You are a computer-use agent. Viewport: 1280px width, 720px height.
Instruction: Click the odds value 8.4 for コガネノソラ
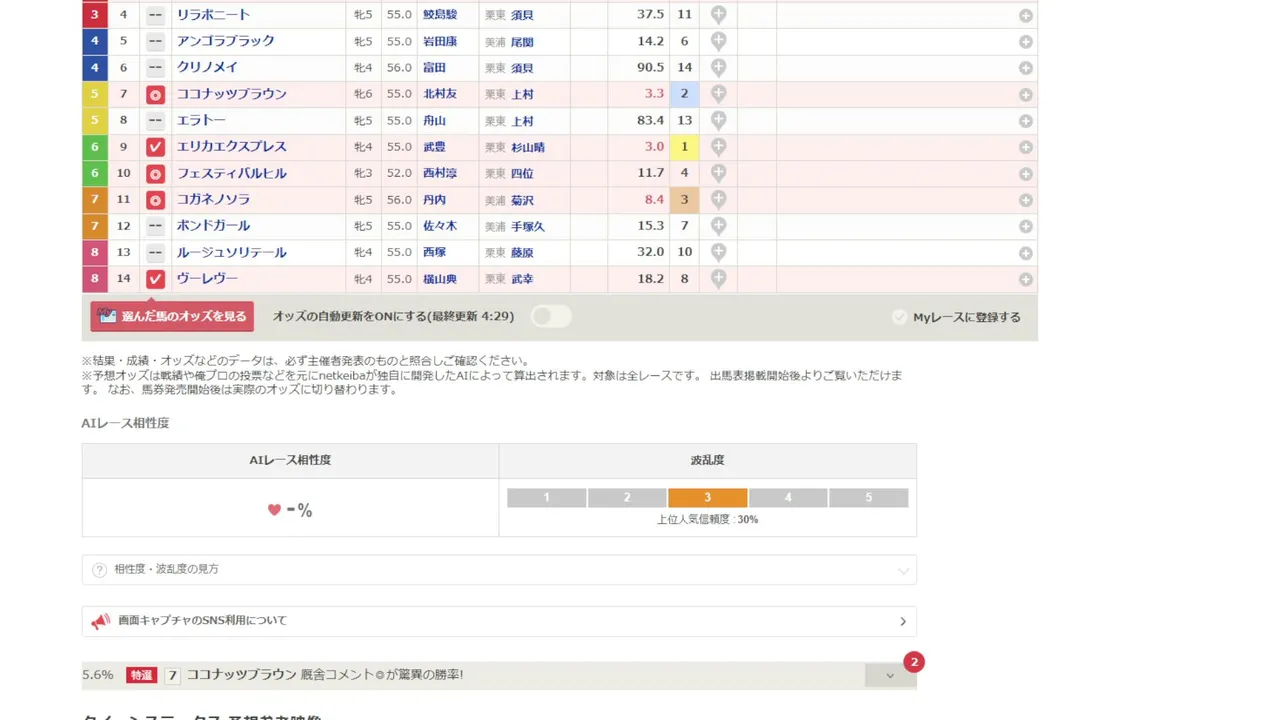pos(654,200)
